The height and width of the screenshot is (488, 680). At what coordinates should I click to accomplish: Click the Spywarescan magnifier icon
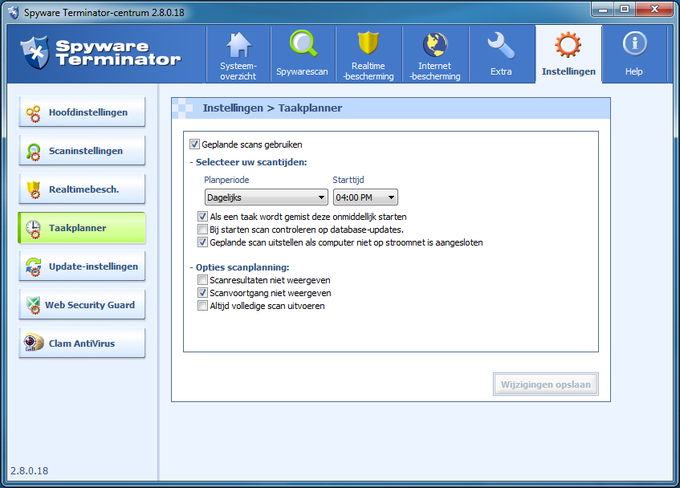[x=303, y=44]
